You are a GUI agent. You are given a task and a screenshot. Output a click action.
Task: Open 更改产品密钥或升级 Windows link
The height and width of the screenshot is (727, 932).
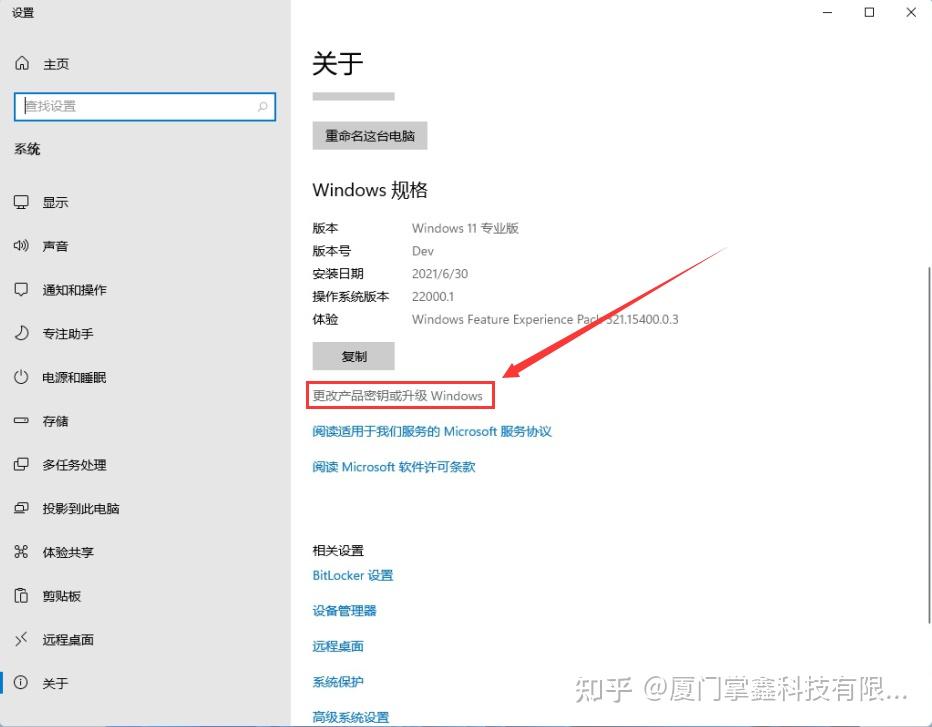398,396
